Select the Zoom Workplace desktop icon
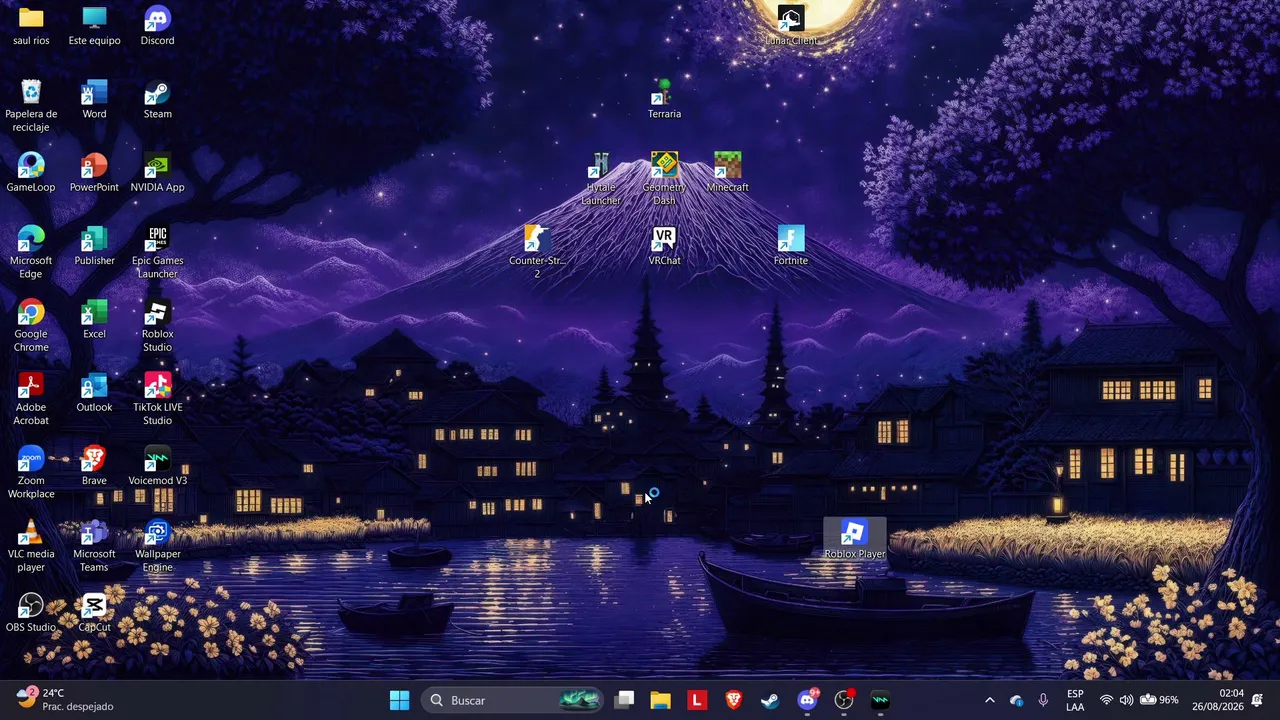Image resolution: width=1280 pixels, height=720 pixels. (x=31, y=472)
